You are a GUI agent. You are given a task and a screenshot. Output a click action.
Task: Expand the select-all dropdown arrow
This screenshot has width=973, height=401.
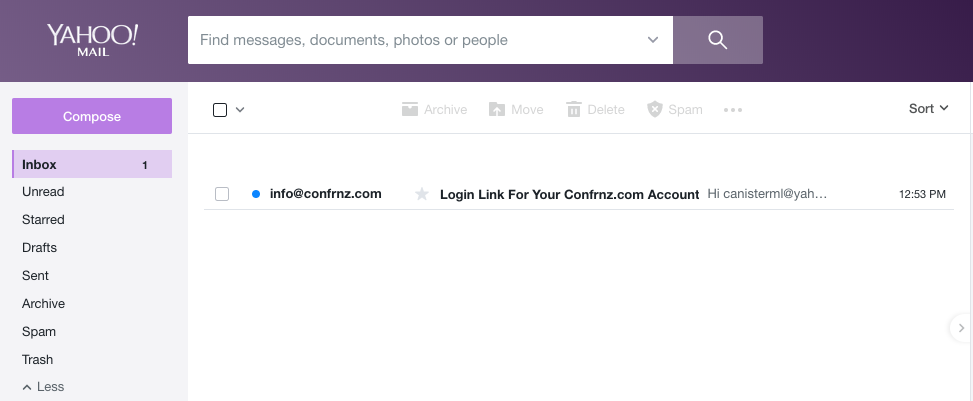click(240, 110)
